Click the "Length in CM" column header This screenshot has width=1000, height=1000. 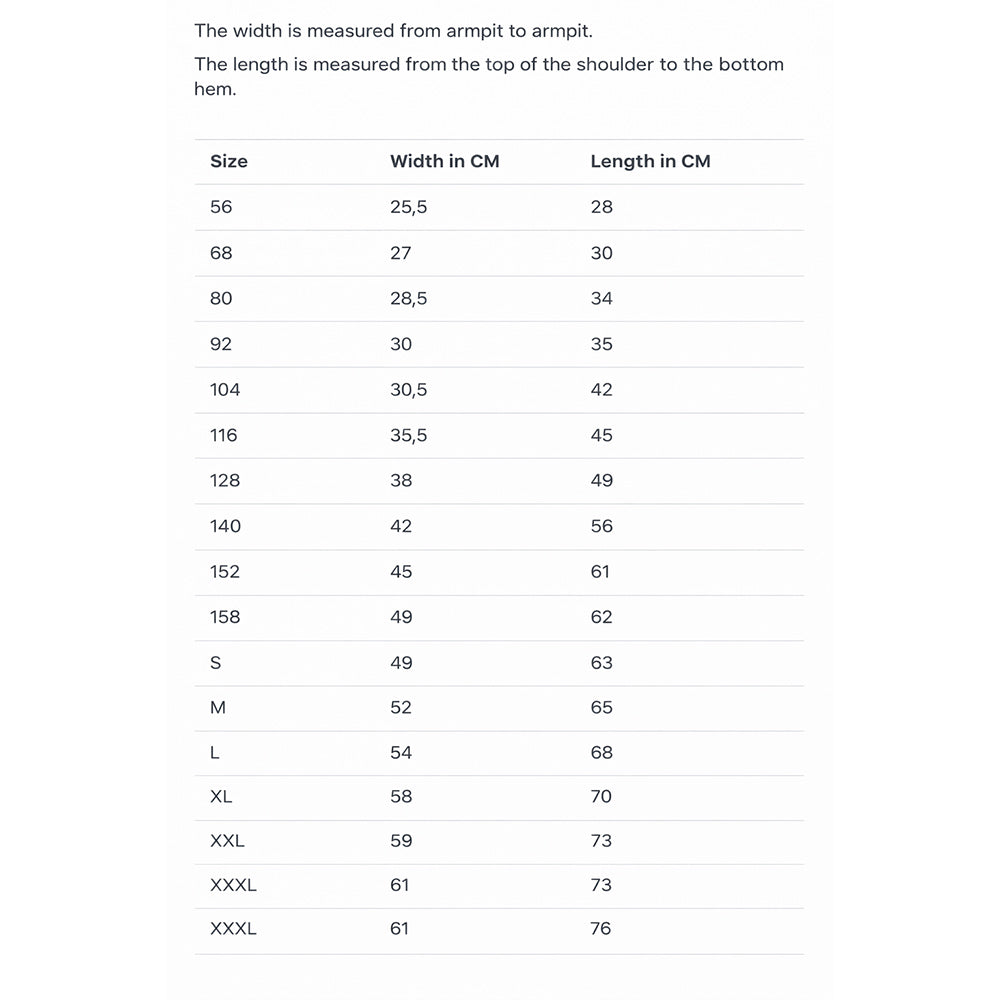coord(650,162)
